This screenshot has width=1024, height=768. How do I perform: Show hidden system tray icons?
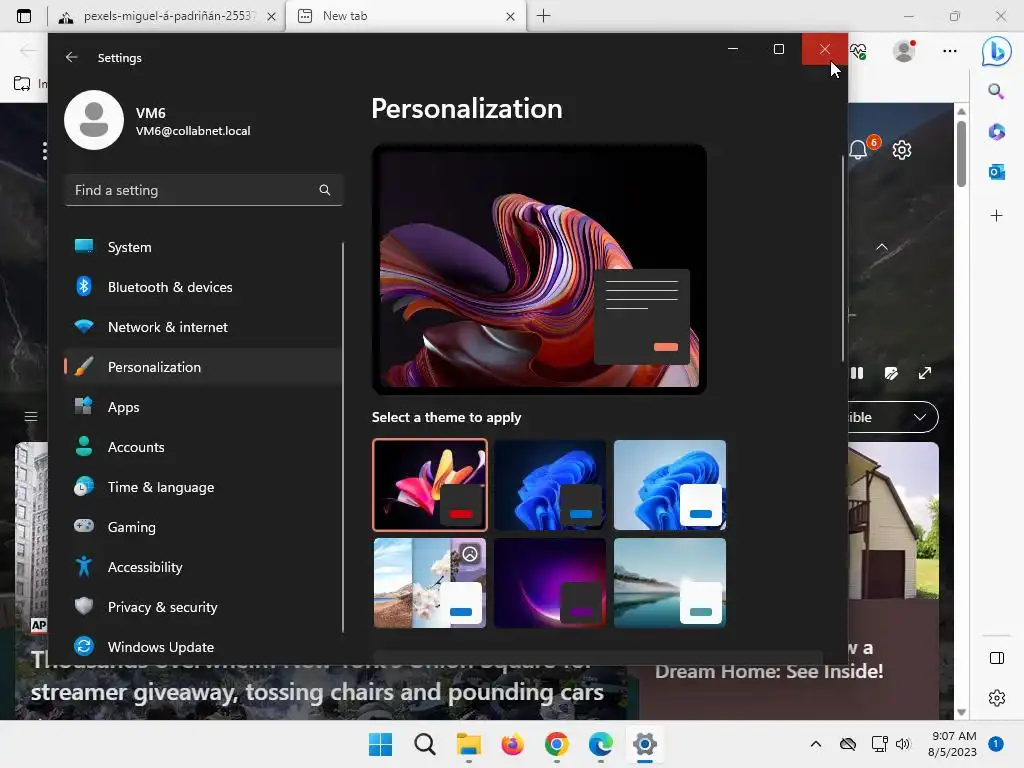(x=816, y=744)
